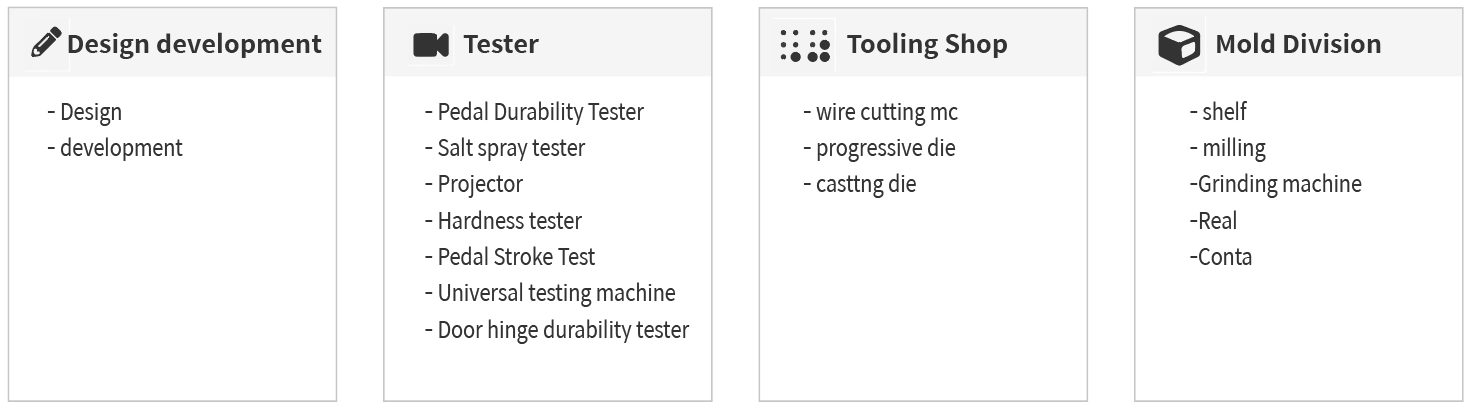Select the Tooling Shop heading

coord(927,45)
